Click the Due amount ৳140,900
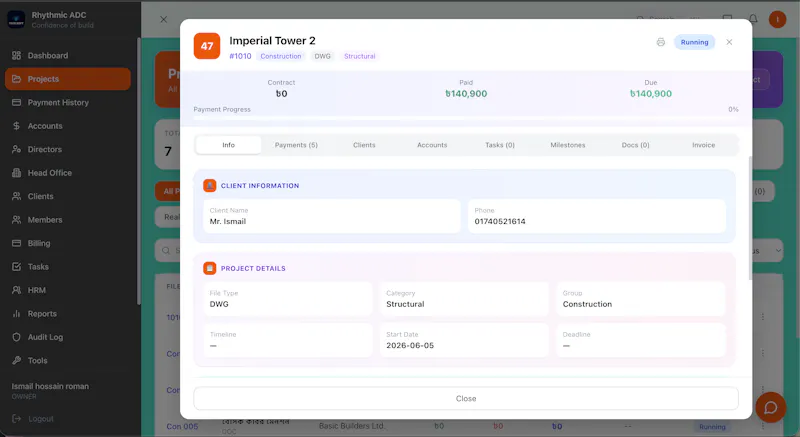 651,94
